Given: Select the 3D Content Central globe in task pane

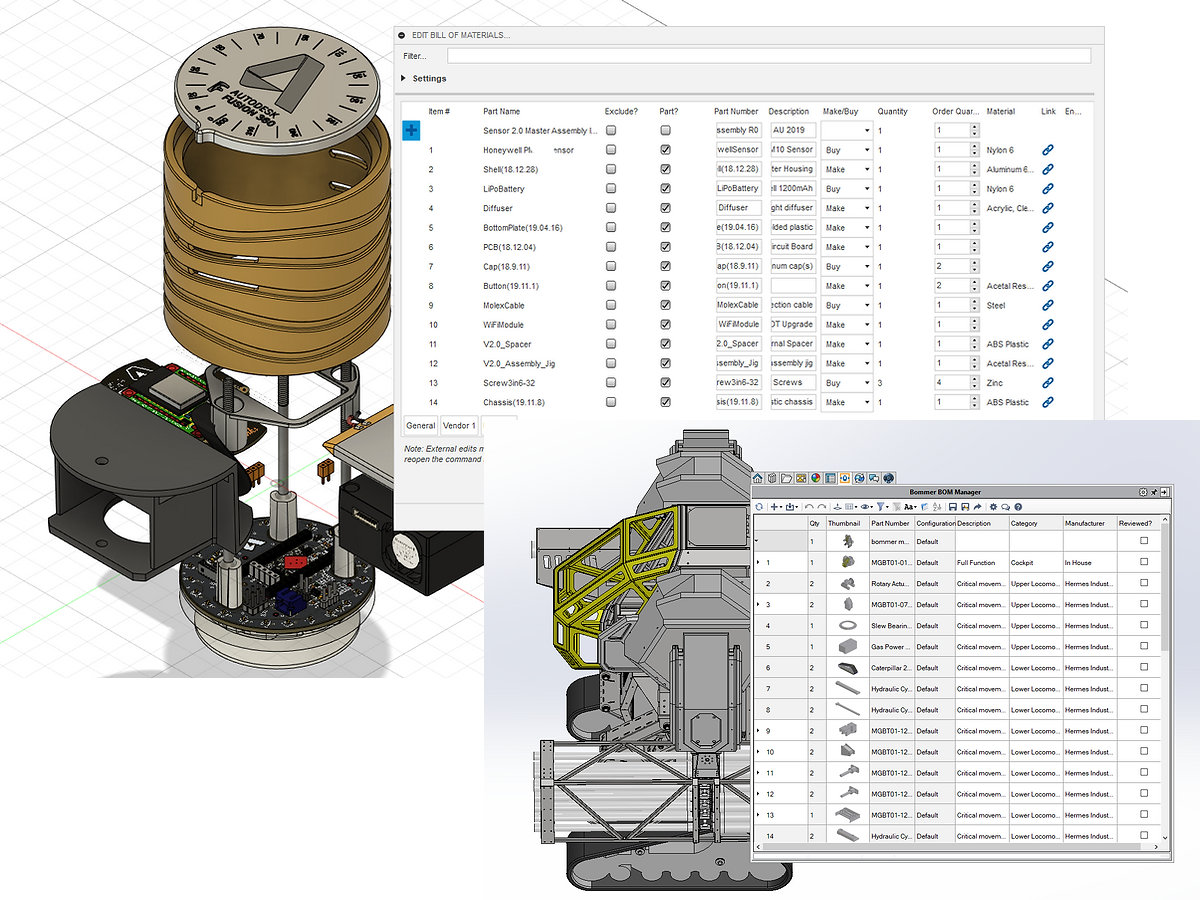Looking at the screenshot, I should (x=816, y=478).
